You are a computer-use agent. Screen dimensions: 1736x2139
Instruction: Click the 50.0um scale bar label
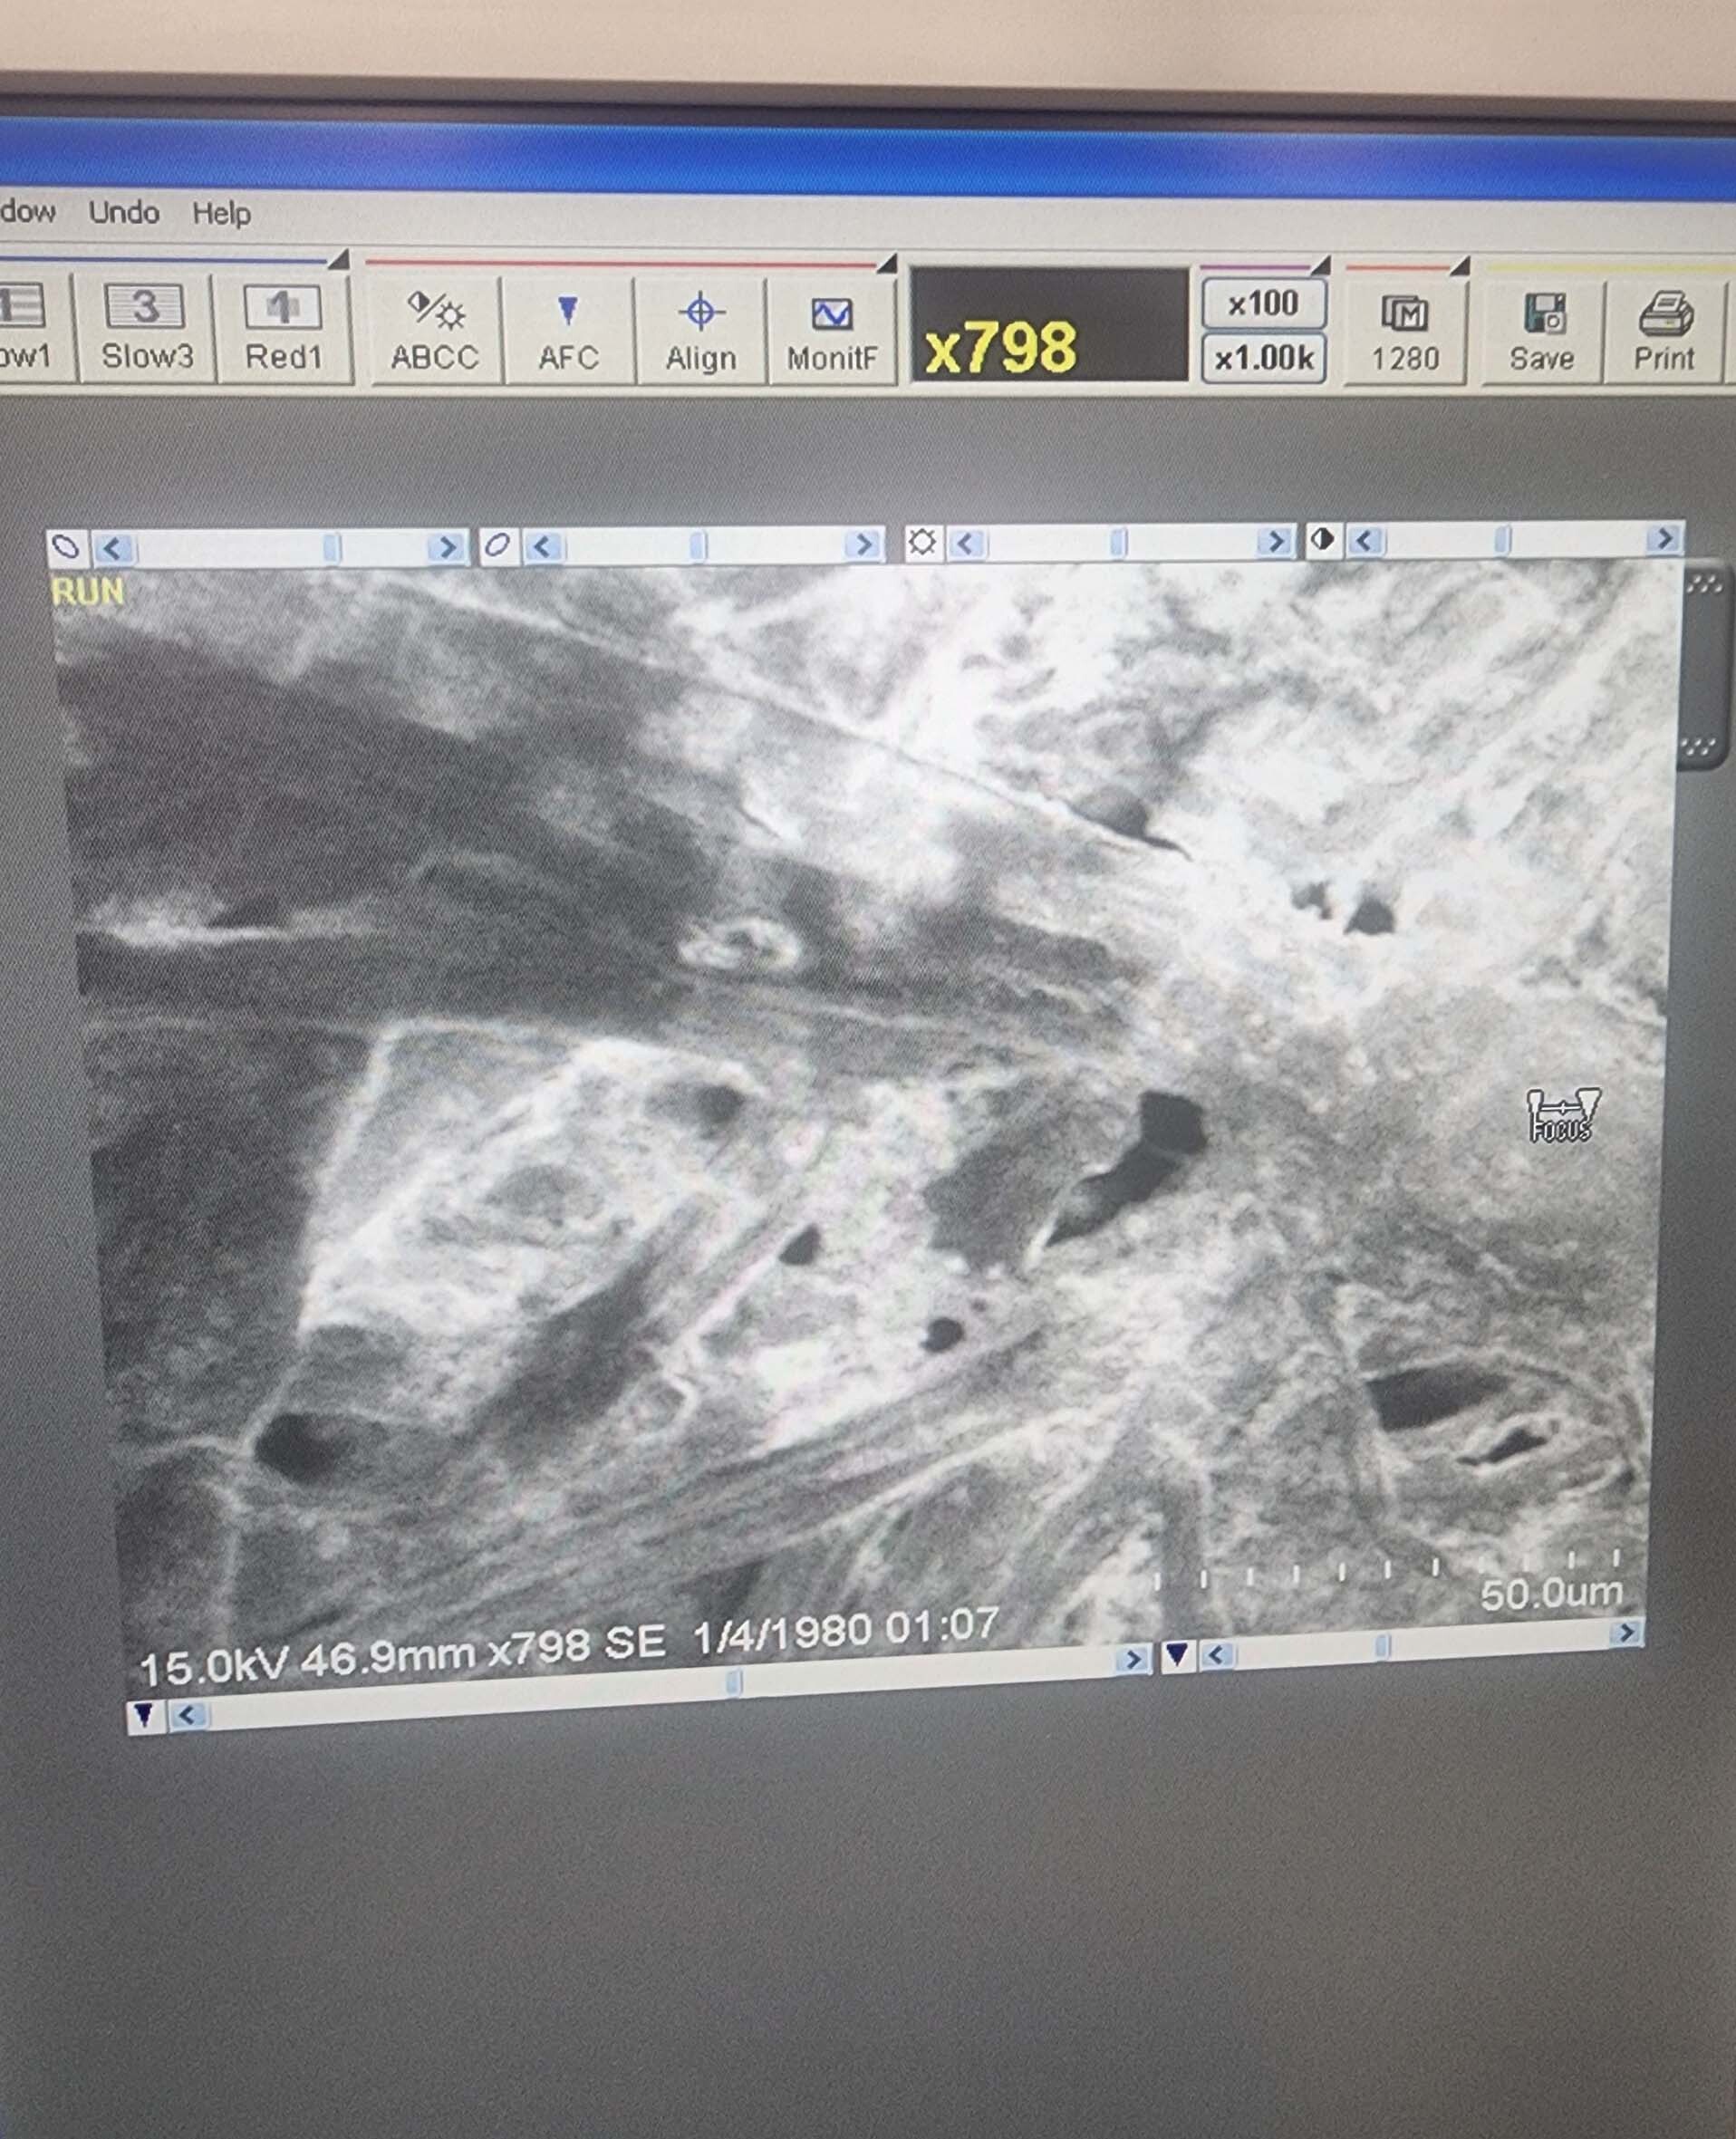(1551, 1593)
